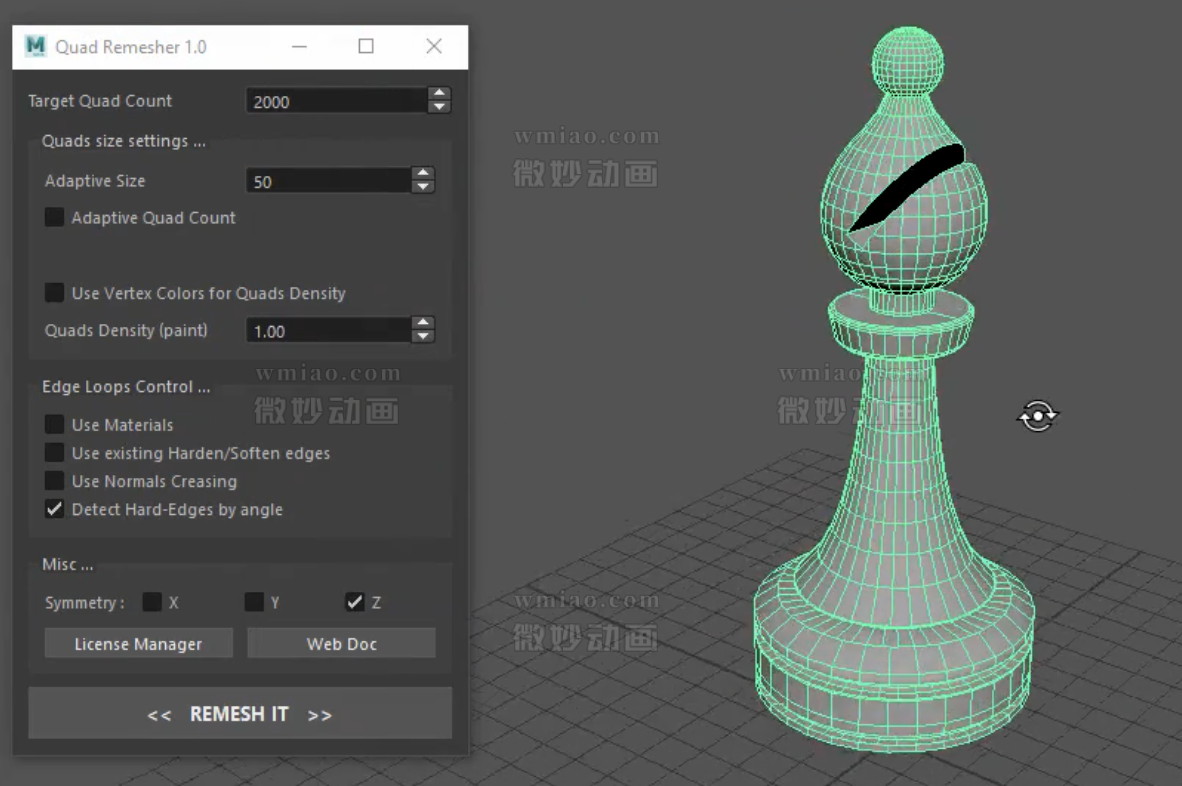Click the rotate manipulator icon in the viewport
This screenshot has height=786, width=1182.
point(1038,414)
